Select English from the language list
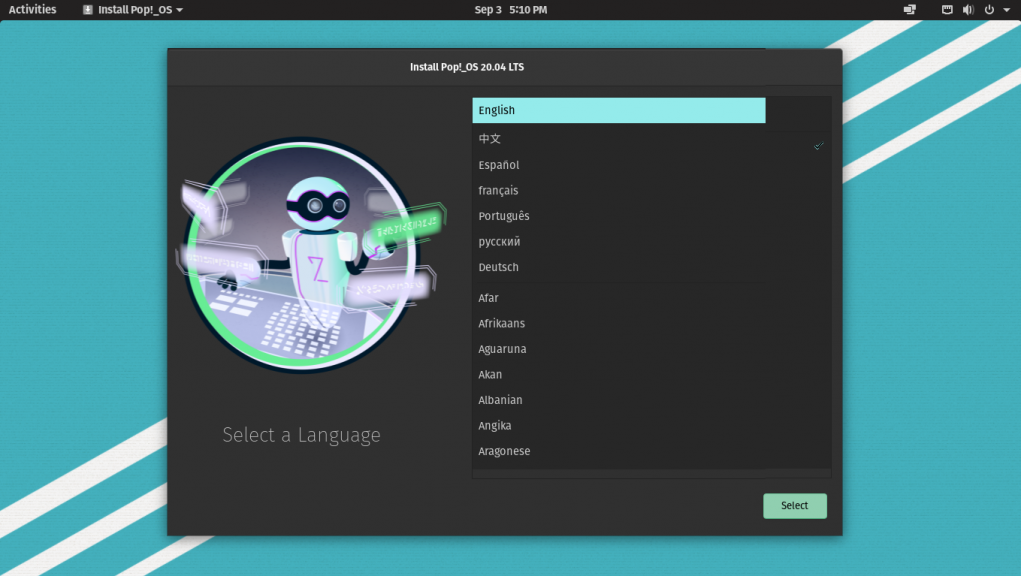The height and width of the screenshot is (576, 1021). click(618, 110)
